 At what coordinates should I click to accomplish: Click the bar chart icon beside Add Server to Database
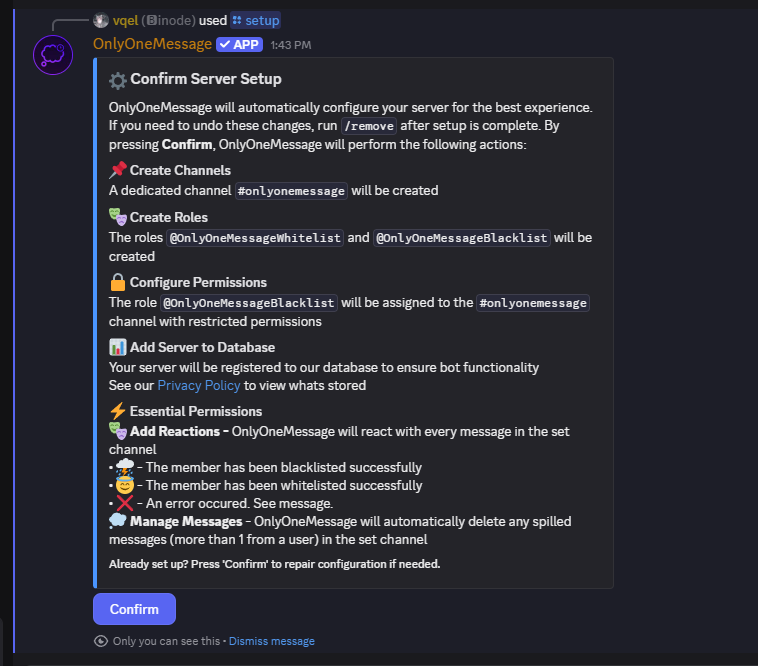117,347
